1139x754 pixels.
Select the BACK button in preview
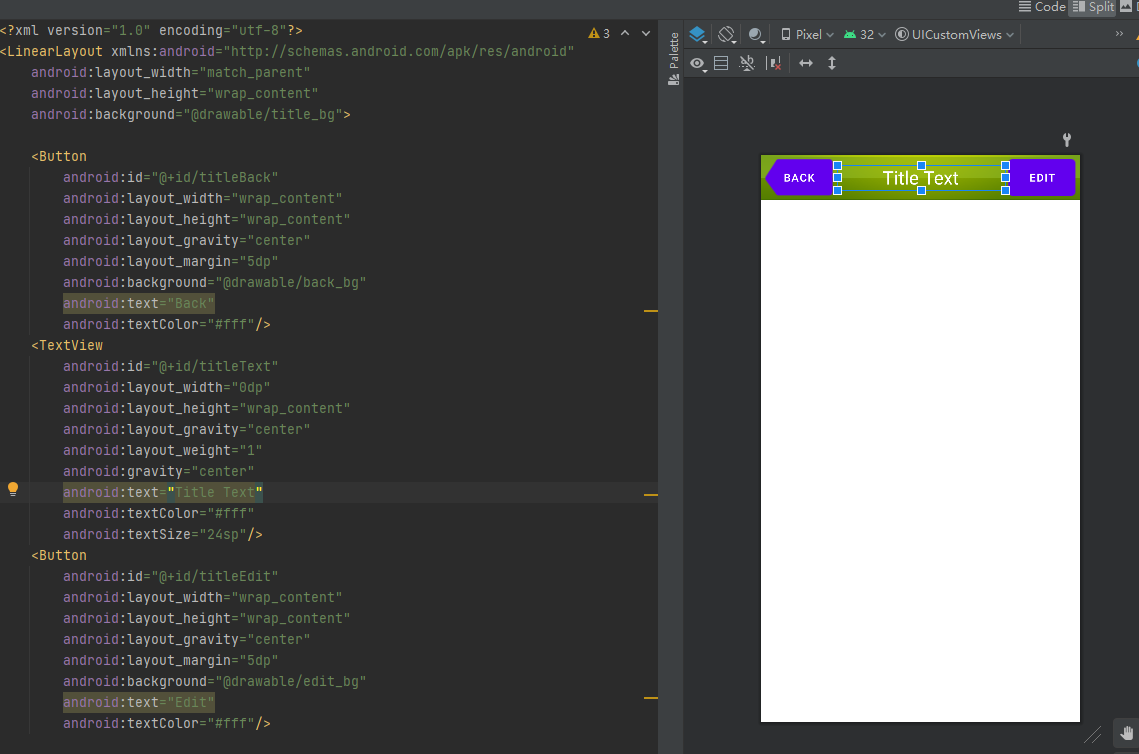click(x=799, y=178)
